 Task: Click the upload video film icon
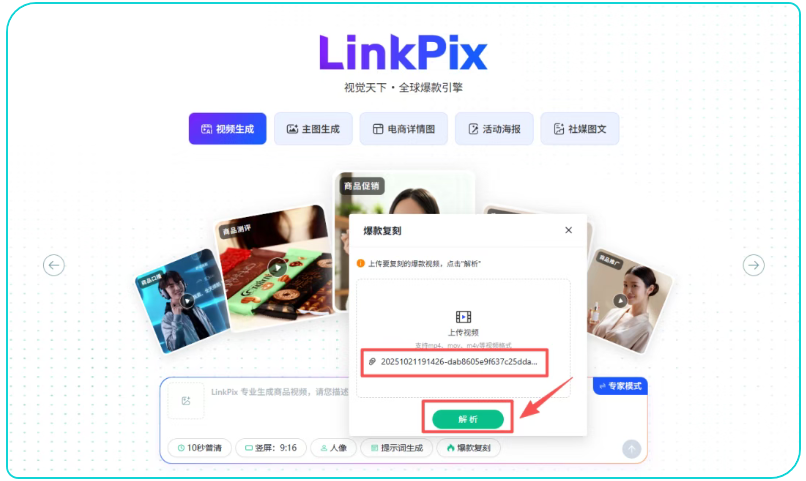pyautogui.click(x=463, y=317)
